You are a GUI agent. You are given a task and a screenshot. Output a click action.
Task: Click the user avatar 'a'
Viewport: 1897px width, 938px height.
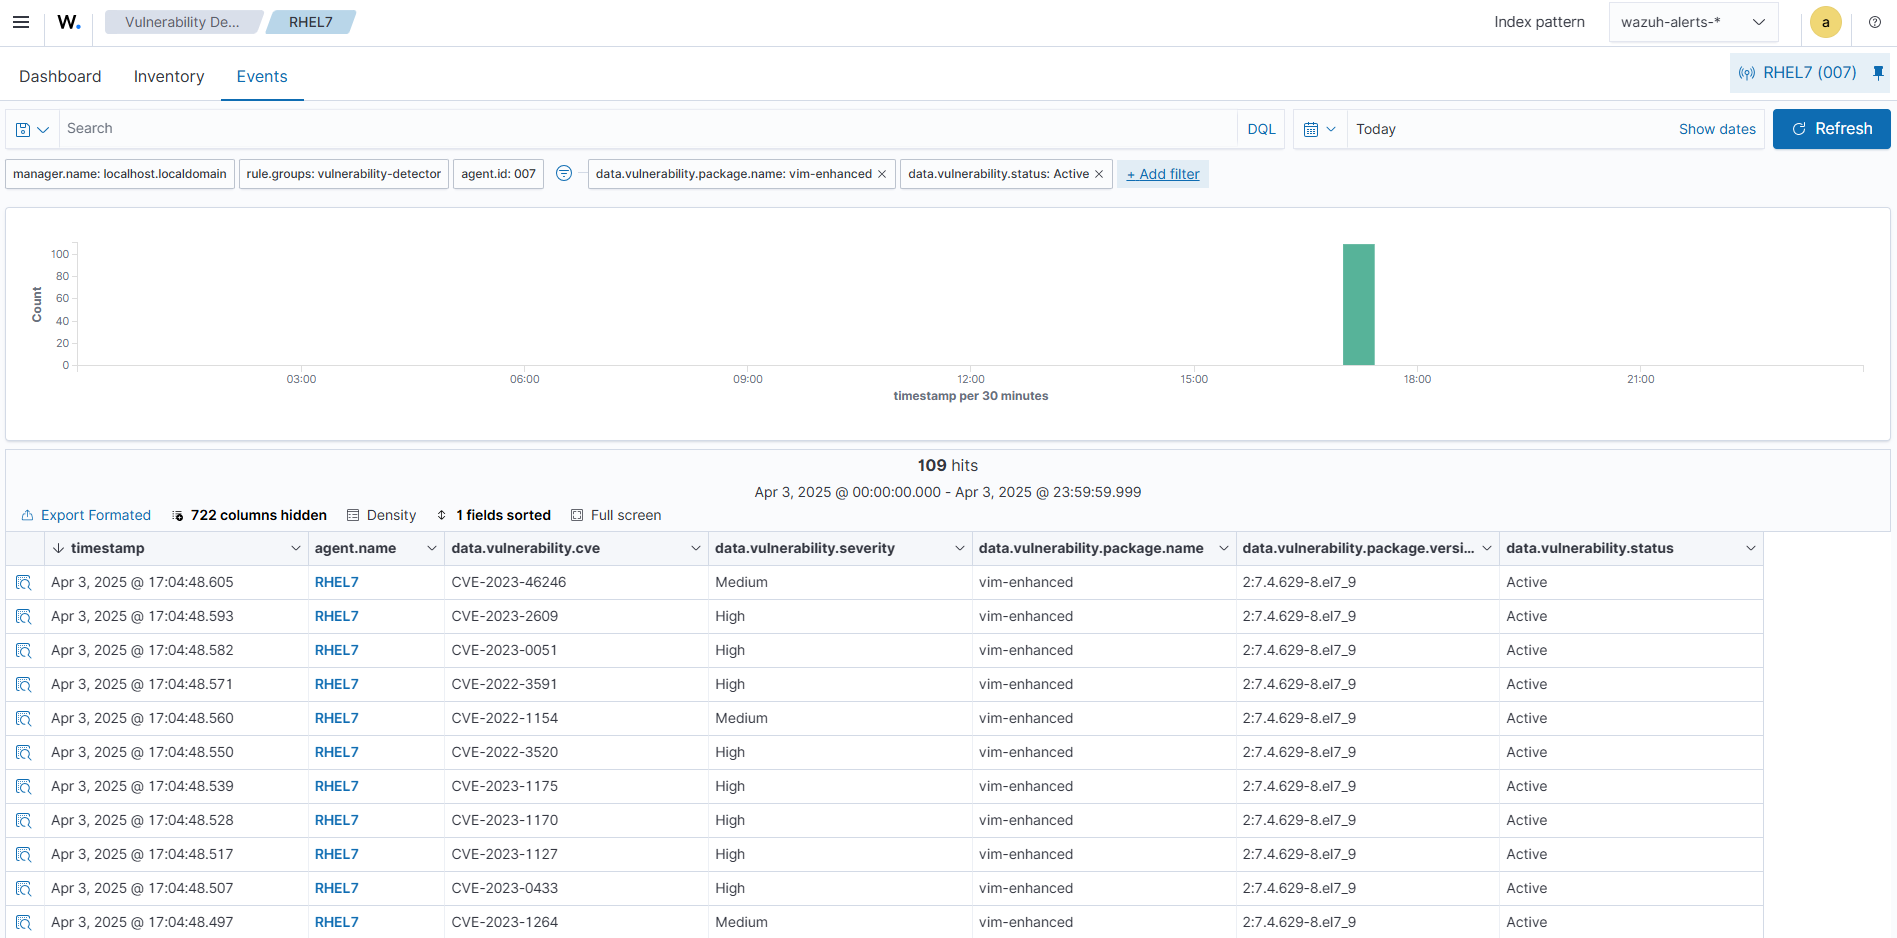click(x=1825, y=22)
